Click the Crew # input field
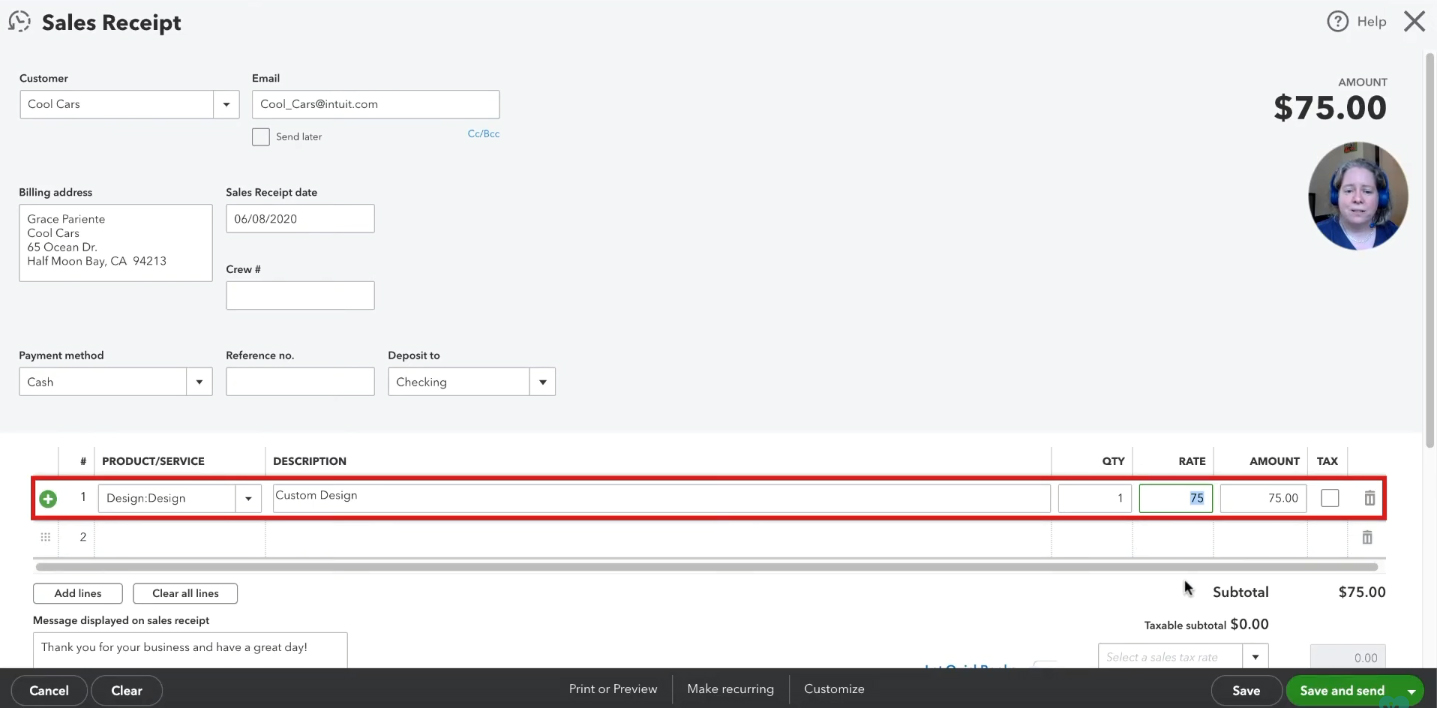Viewport: 1437px width, 708px height. click(x=300, y=295)
